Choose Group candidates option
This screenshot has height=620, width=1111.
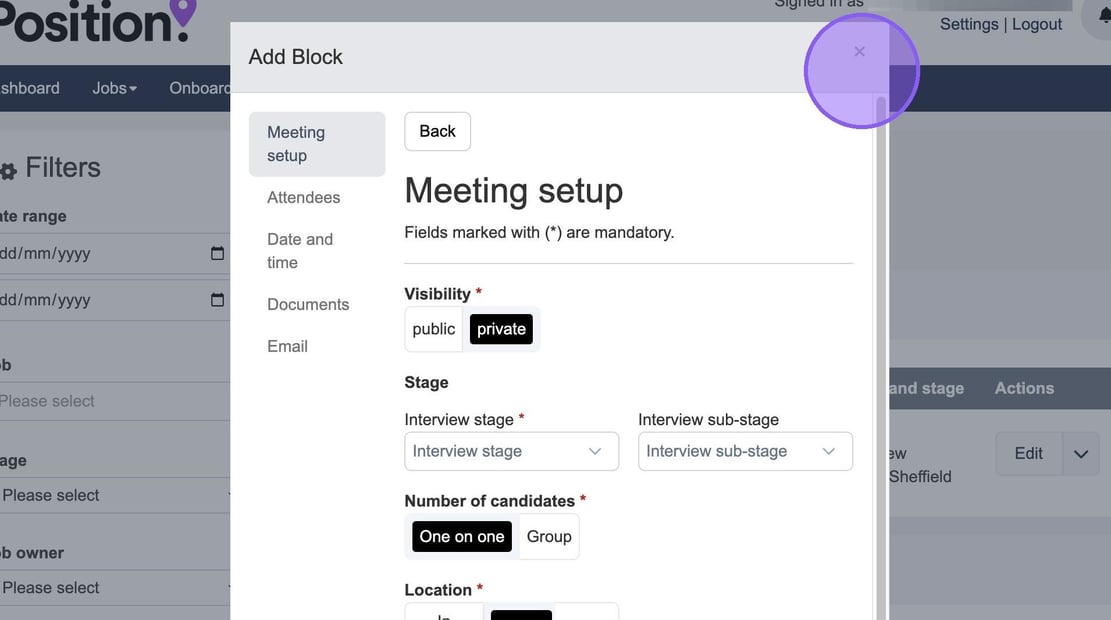[549, 537]
